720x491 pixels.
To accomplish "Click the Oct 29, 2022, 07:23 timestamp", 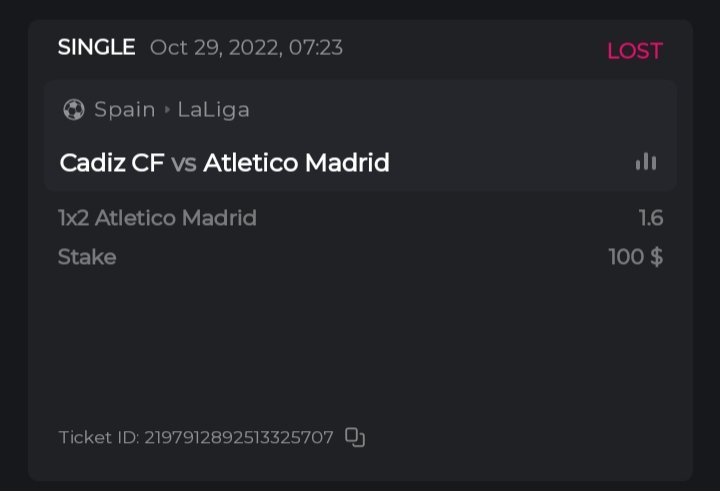I will (246, 47).
